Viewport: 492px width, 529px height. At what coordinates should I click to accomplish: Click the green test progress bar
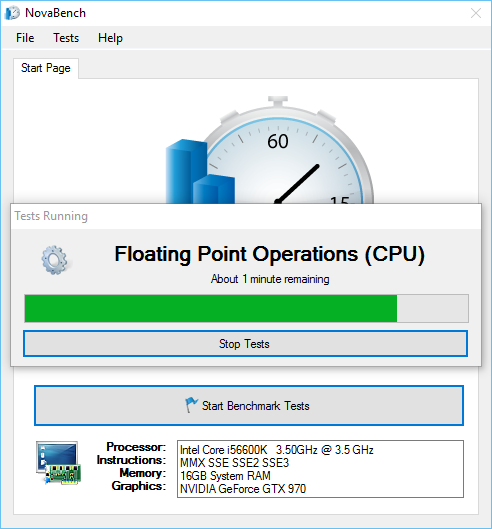[246, 308]
